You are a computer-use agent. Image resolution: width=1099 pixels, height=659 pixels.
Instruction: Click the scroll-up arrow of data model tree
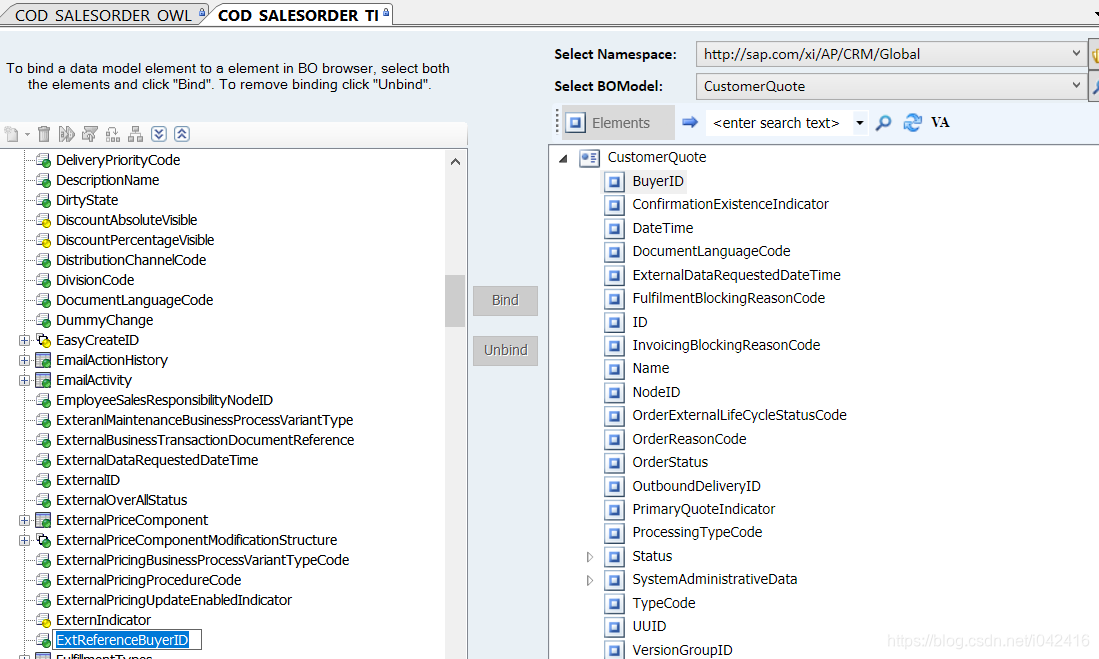point(455,162)
